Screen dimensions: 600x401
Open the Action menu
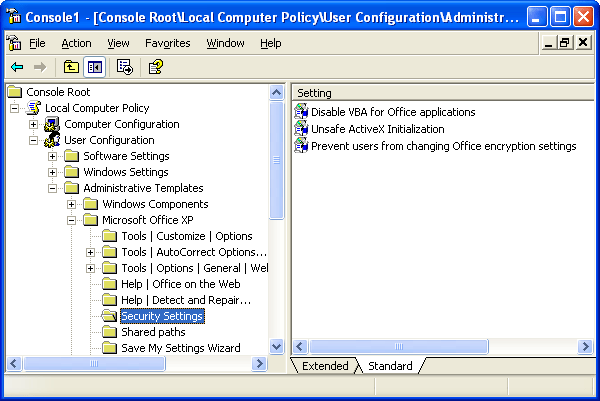coord(76,43)
